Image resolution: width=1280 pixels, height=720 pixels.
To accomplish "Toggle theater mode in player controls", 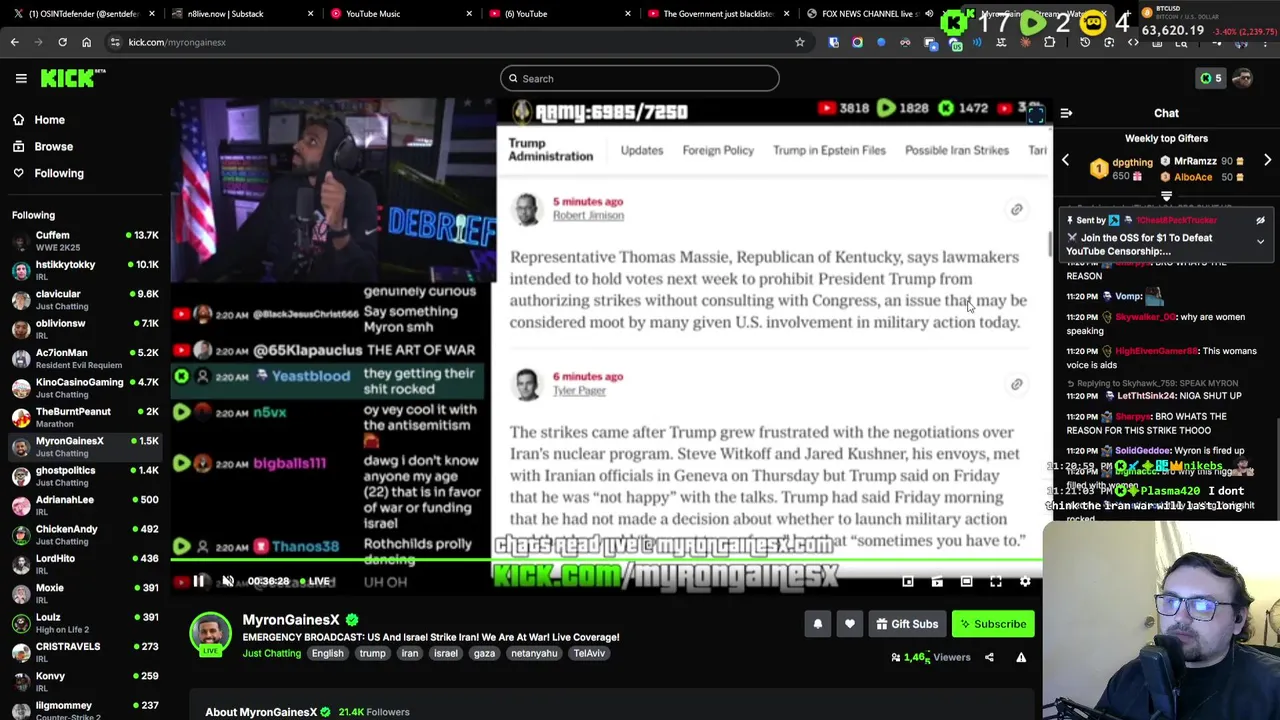I will [966, 581].
